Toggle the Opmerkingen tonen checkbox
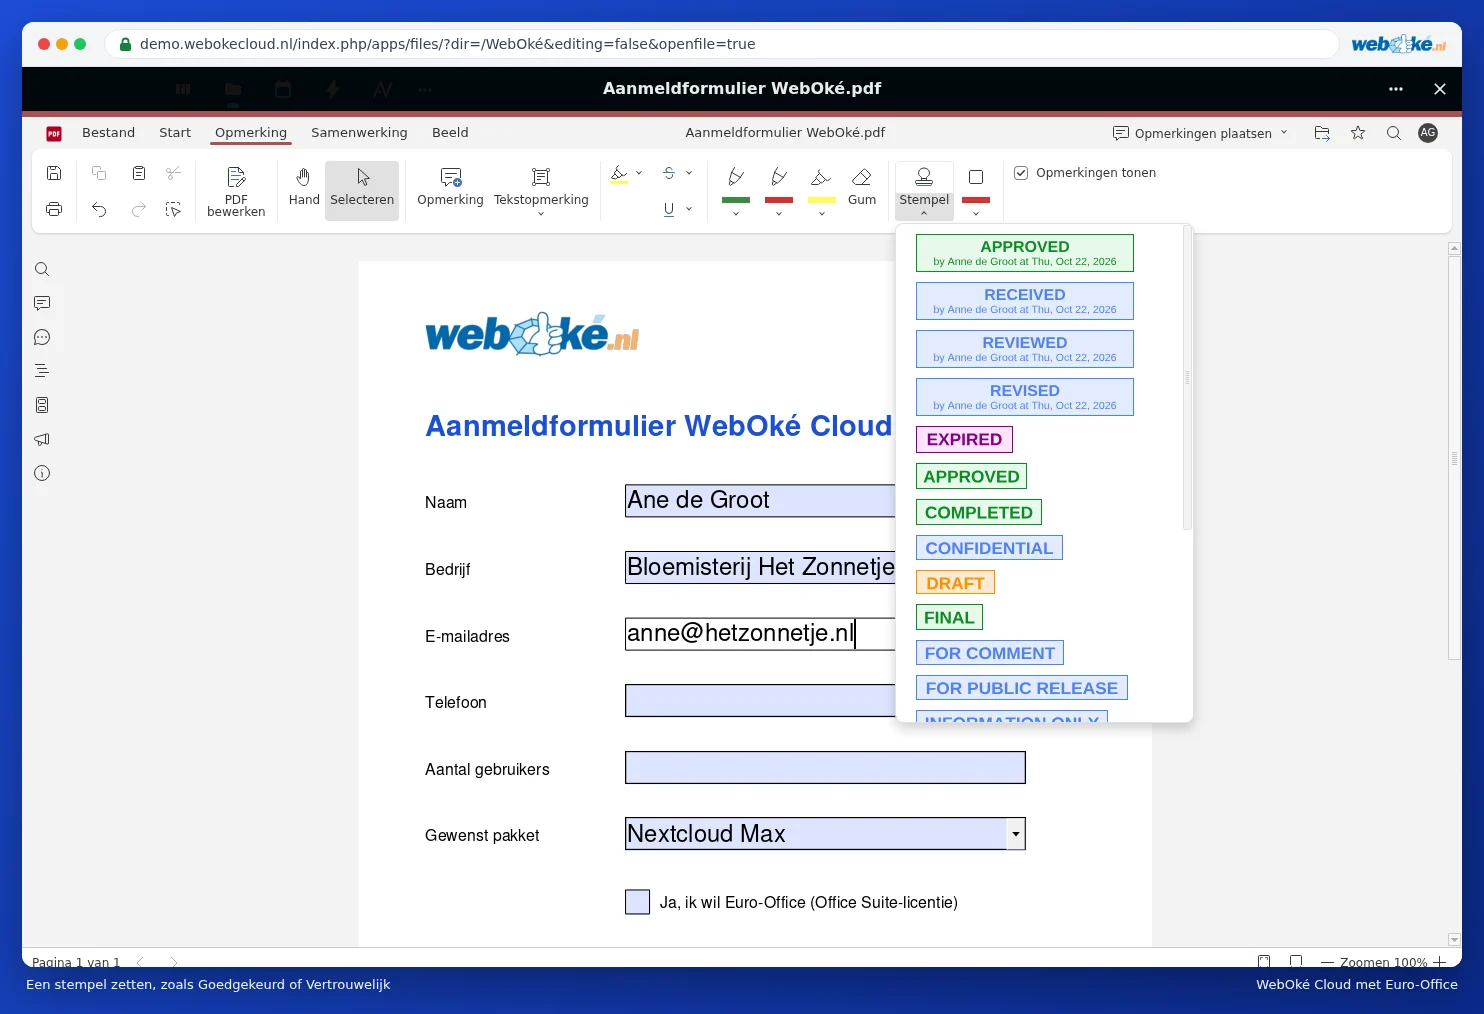The height and width of the screenshot is (1014, 1484). coord(1021,173)
